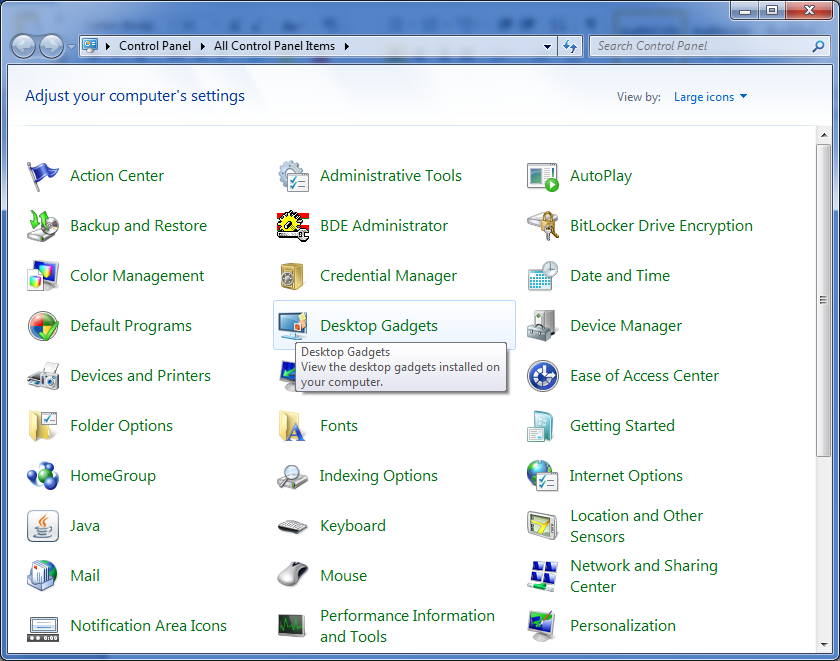Click the Mail icon
Image resolution: width=840 pixels, height=661 pixels.
click(x=42, y=576)
